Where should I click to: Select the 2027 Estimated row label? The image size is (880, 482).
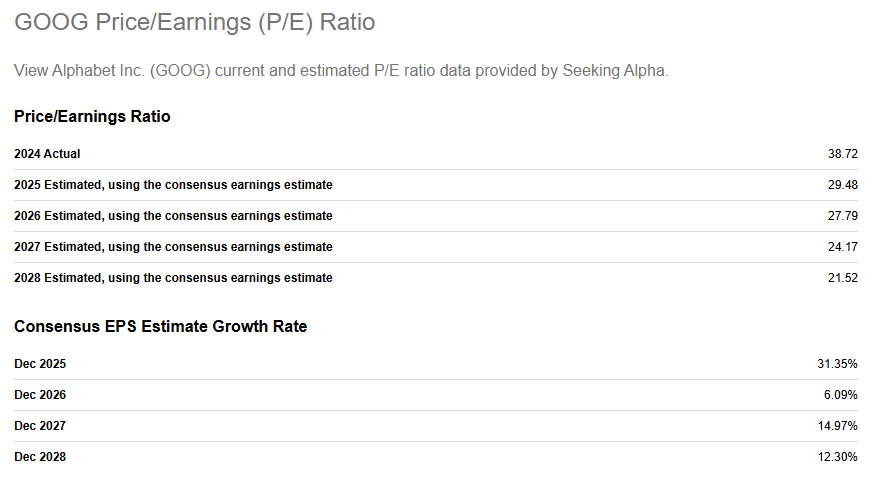point(173,247)
